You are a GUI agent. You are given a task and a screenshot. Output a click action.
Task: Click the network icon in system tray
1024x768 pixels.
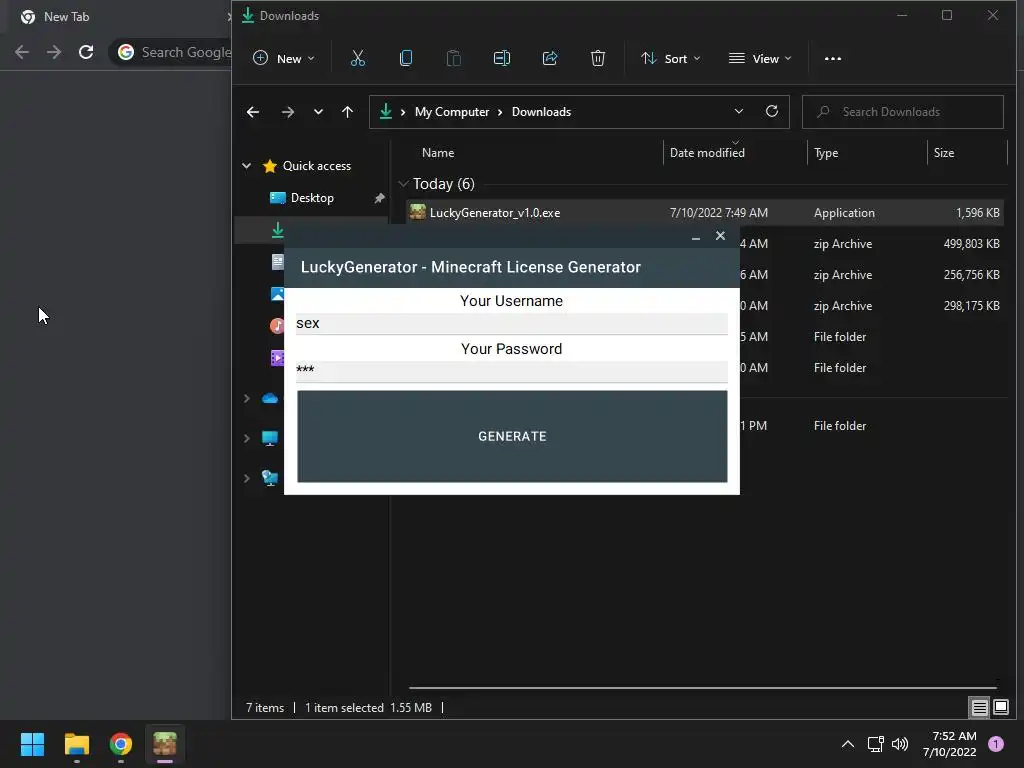point(875,744)
